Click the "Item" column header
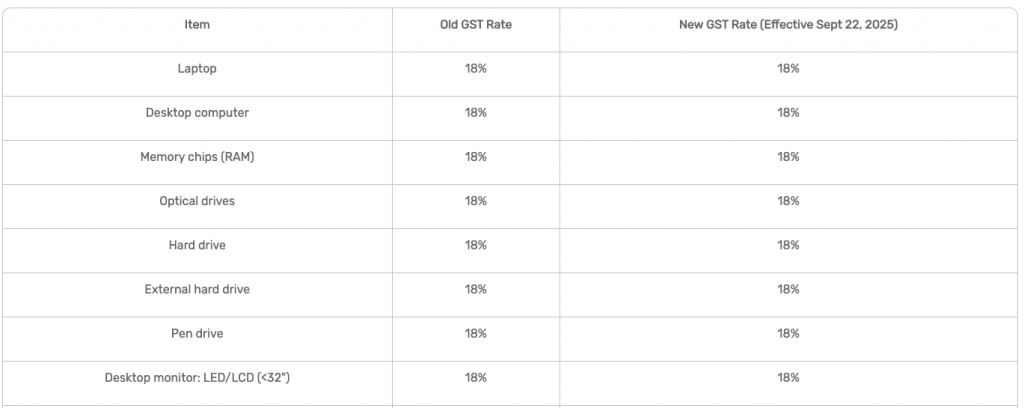The height and width of the screenshot is (408, 1024). coord(197,25)
